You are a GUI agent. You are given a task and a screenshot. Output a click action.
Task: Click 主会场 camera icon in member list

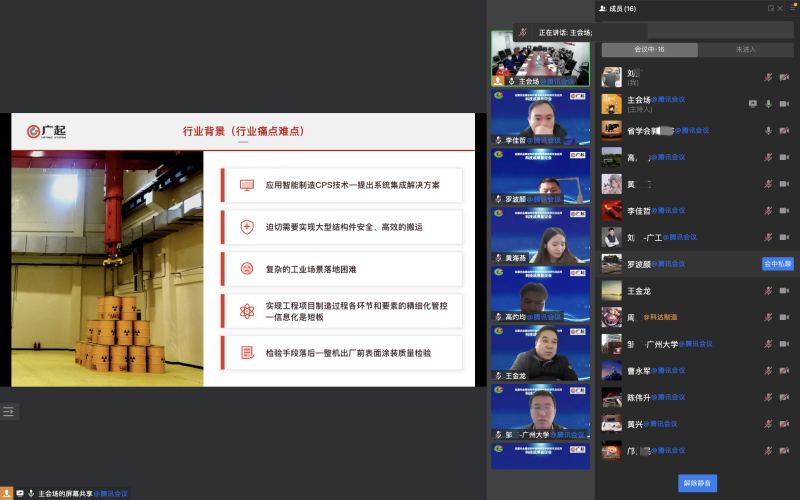pos(784,103)
